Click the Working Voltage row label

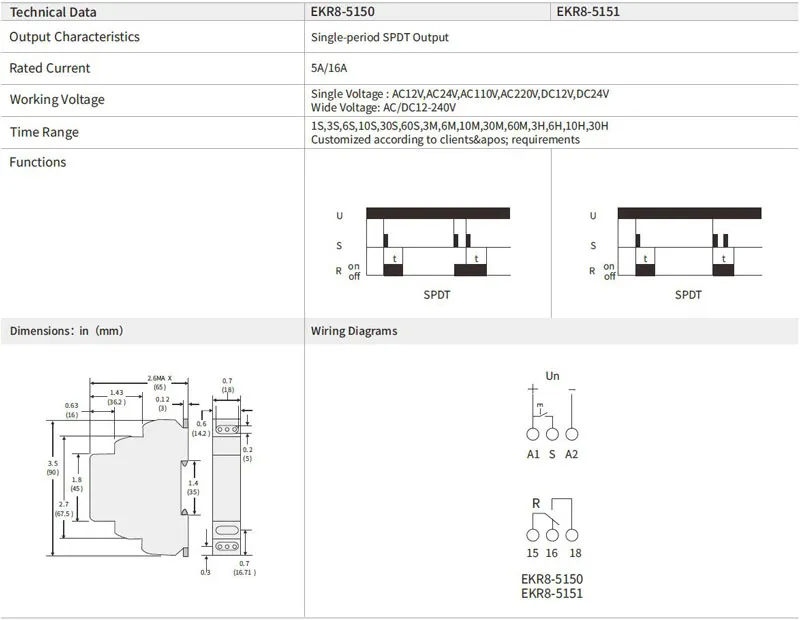pos(57,100)
